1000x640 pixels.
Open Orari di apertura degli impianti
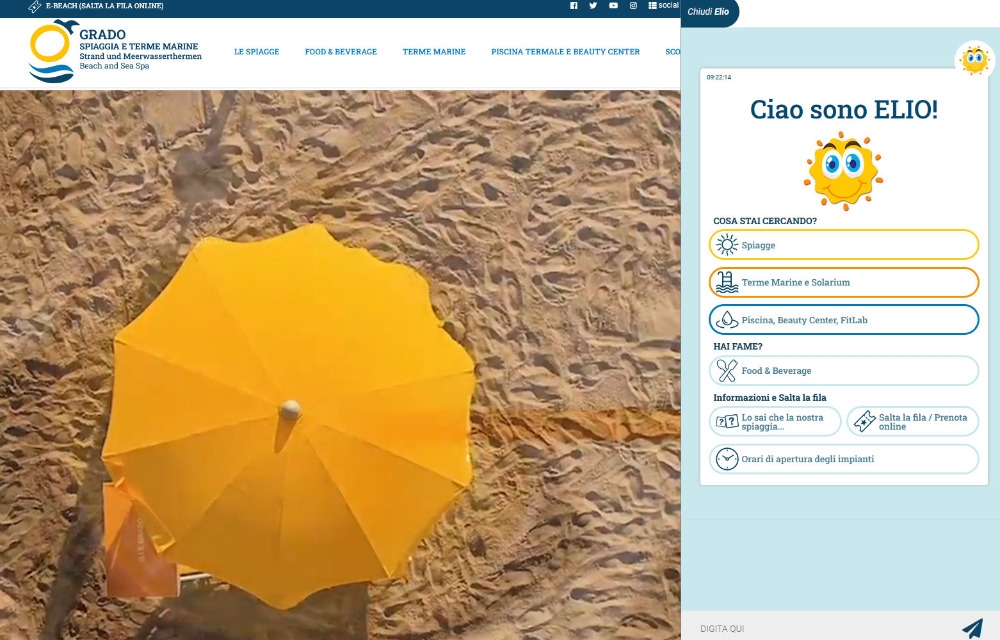(844, 459)
